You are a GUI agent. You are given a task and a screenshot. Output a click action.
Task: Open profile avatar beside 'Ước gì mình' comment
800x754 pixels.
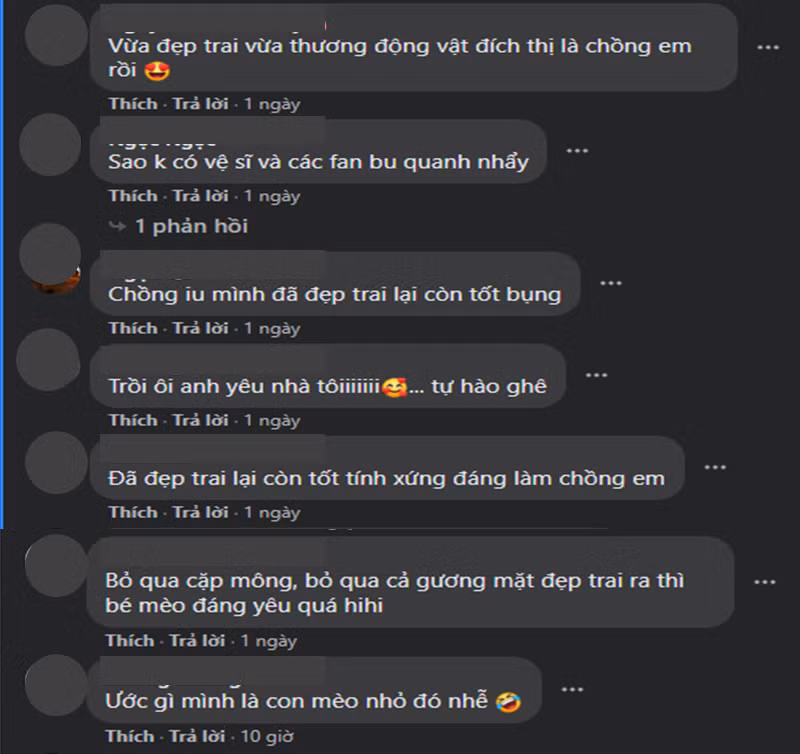pos(56,685)
